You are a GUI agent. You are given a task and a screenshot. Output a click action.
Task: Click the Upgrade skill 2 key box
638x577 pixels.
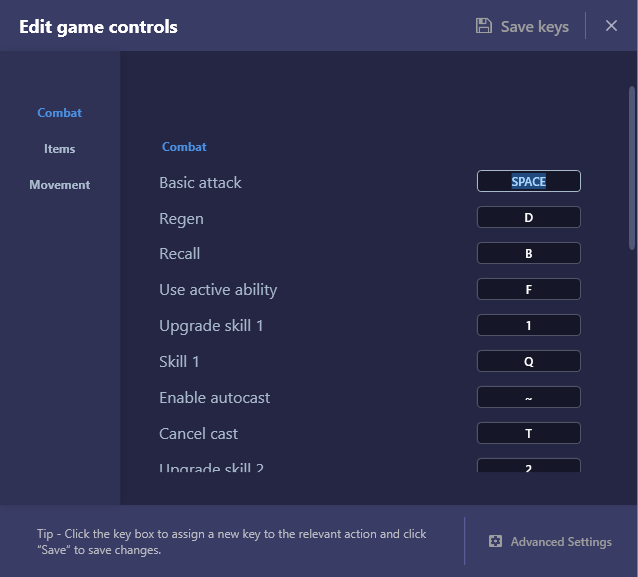[x=529, y=466]
